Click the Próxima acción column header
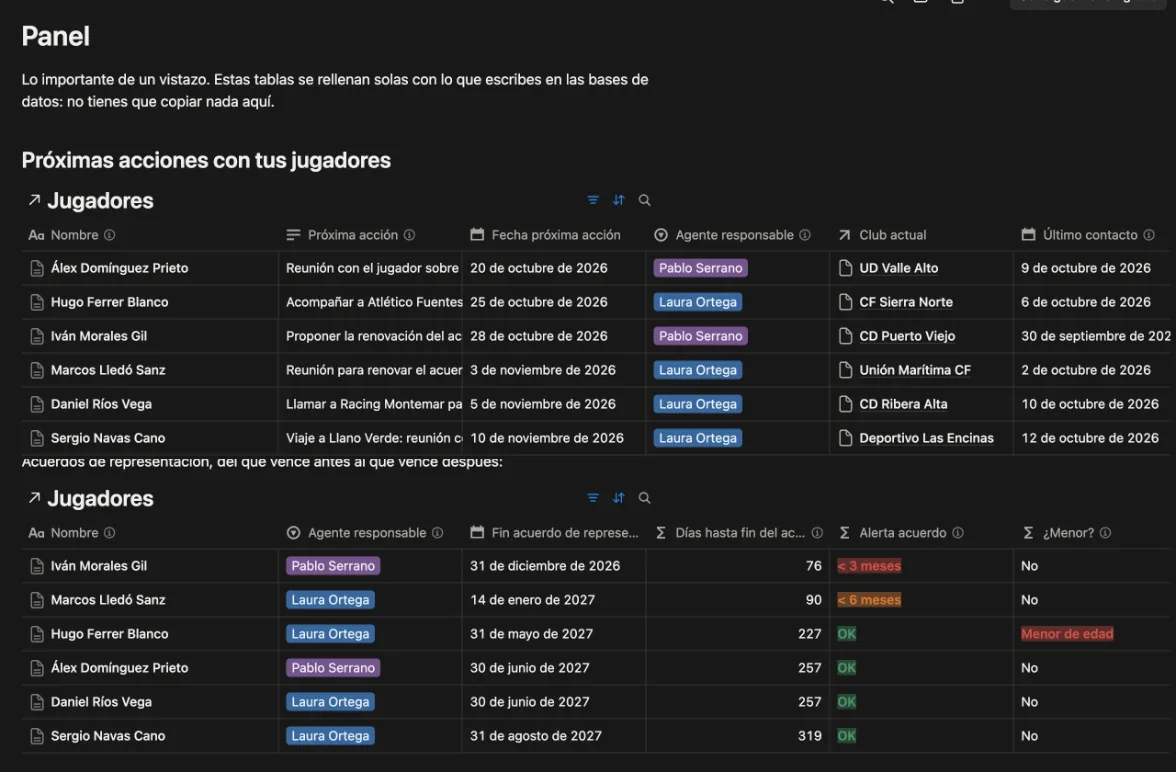 370,235
